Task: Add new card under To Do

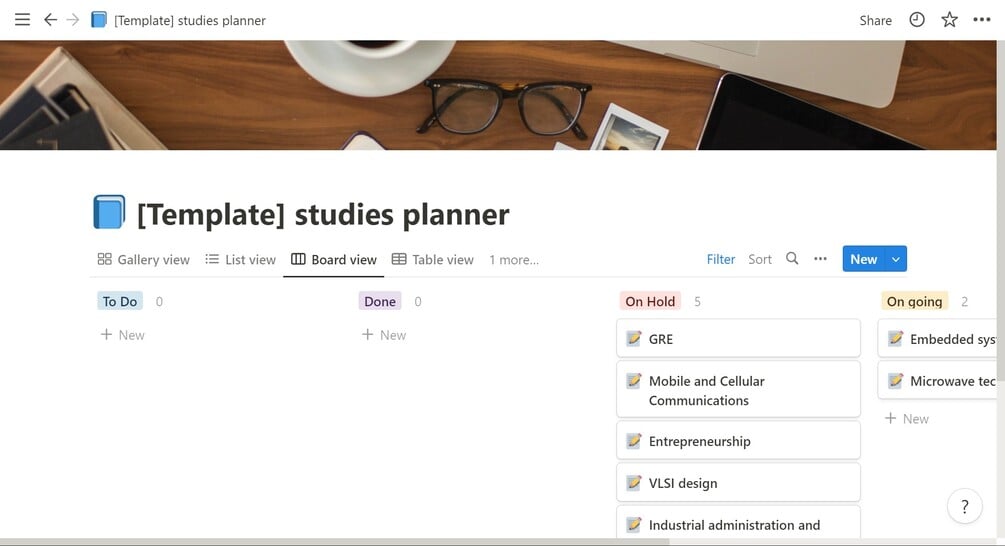Action: click(x=122, y=335)
